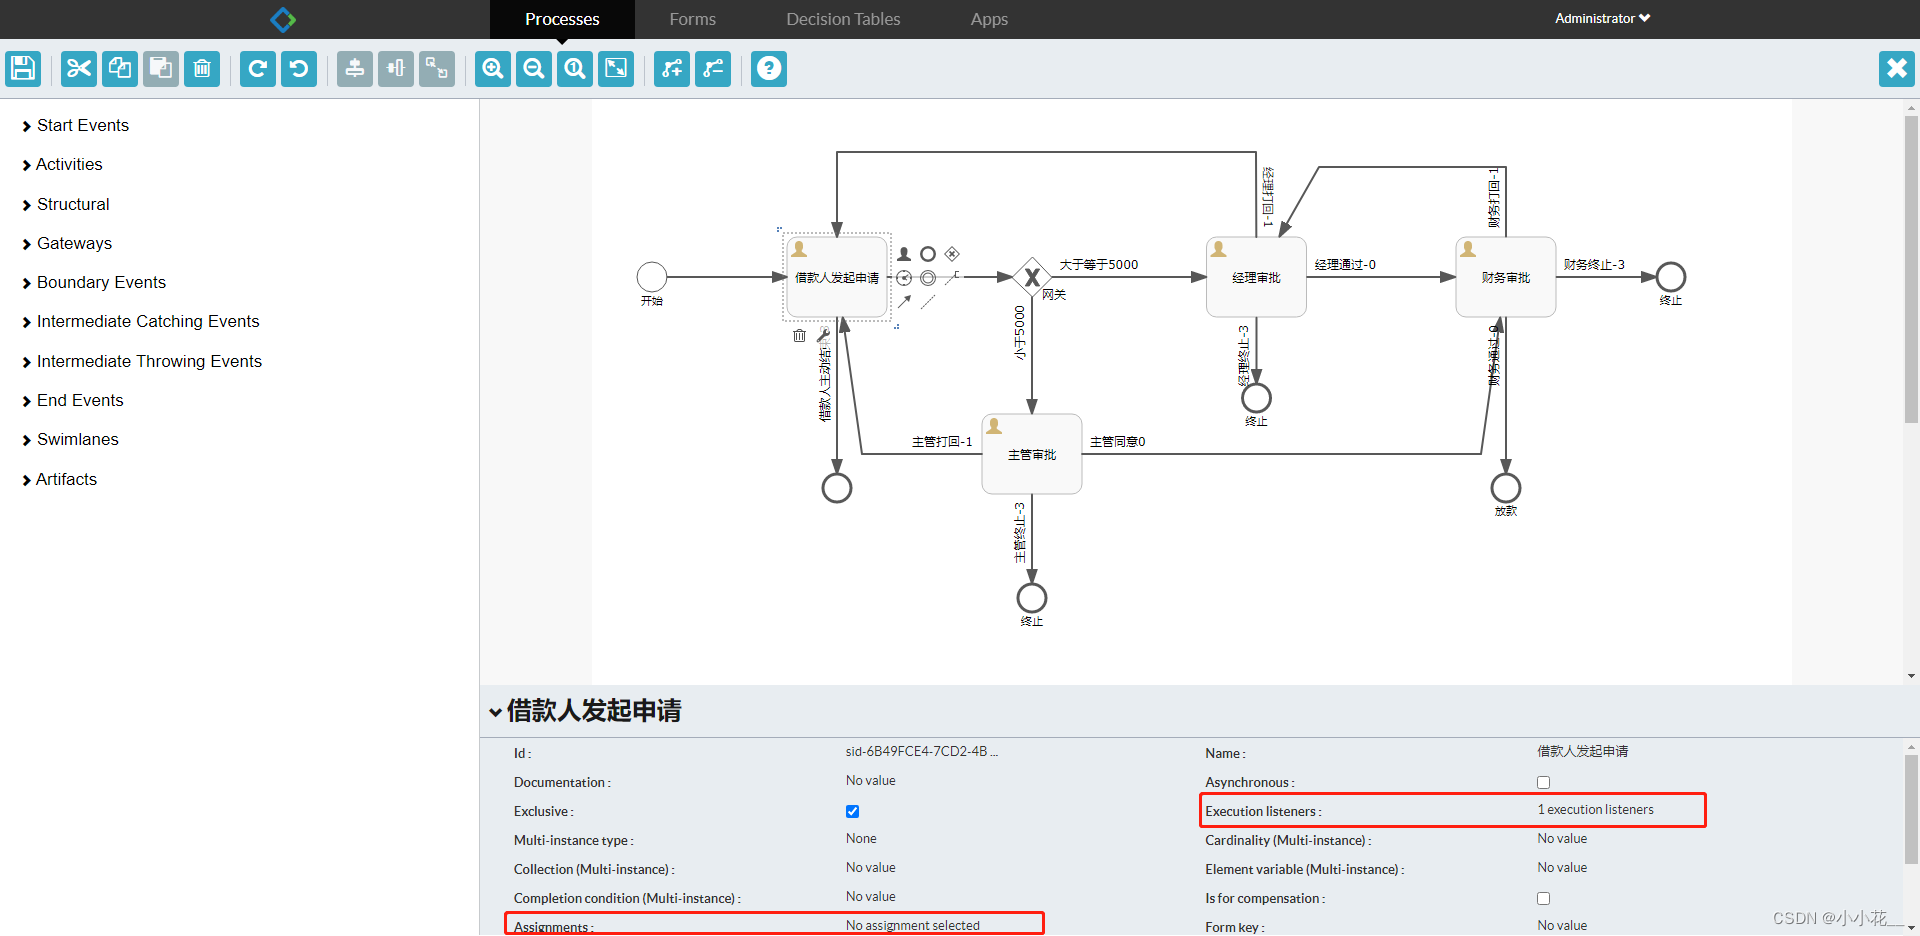Open the editor help
The height and width of the screenshot is (936, 1920).
tap(768, 69)
